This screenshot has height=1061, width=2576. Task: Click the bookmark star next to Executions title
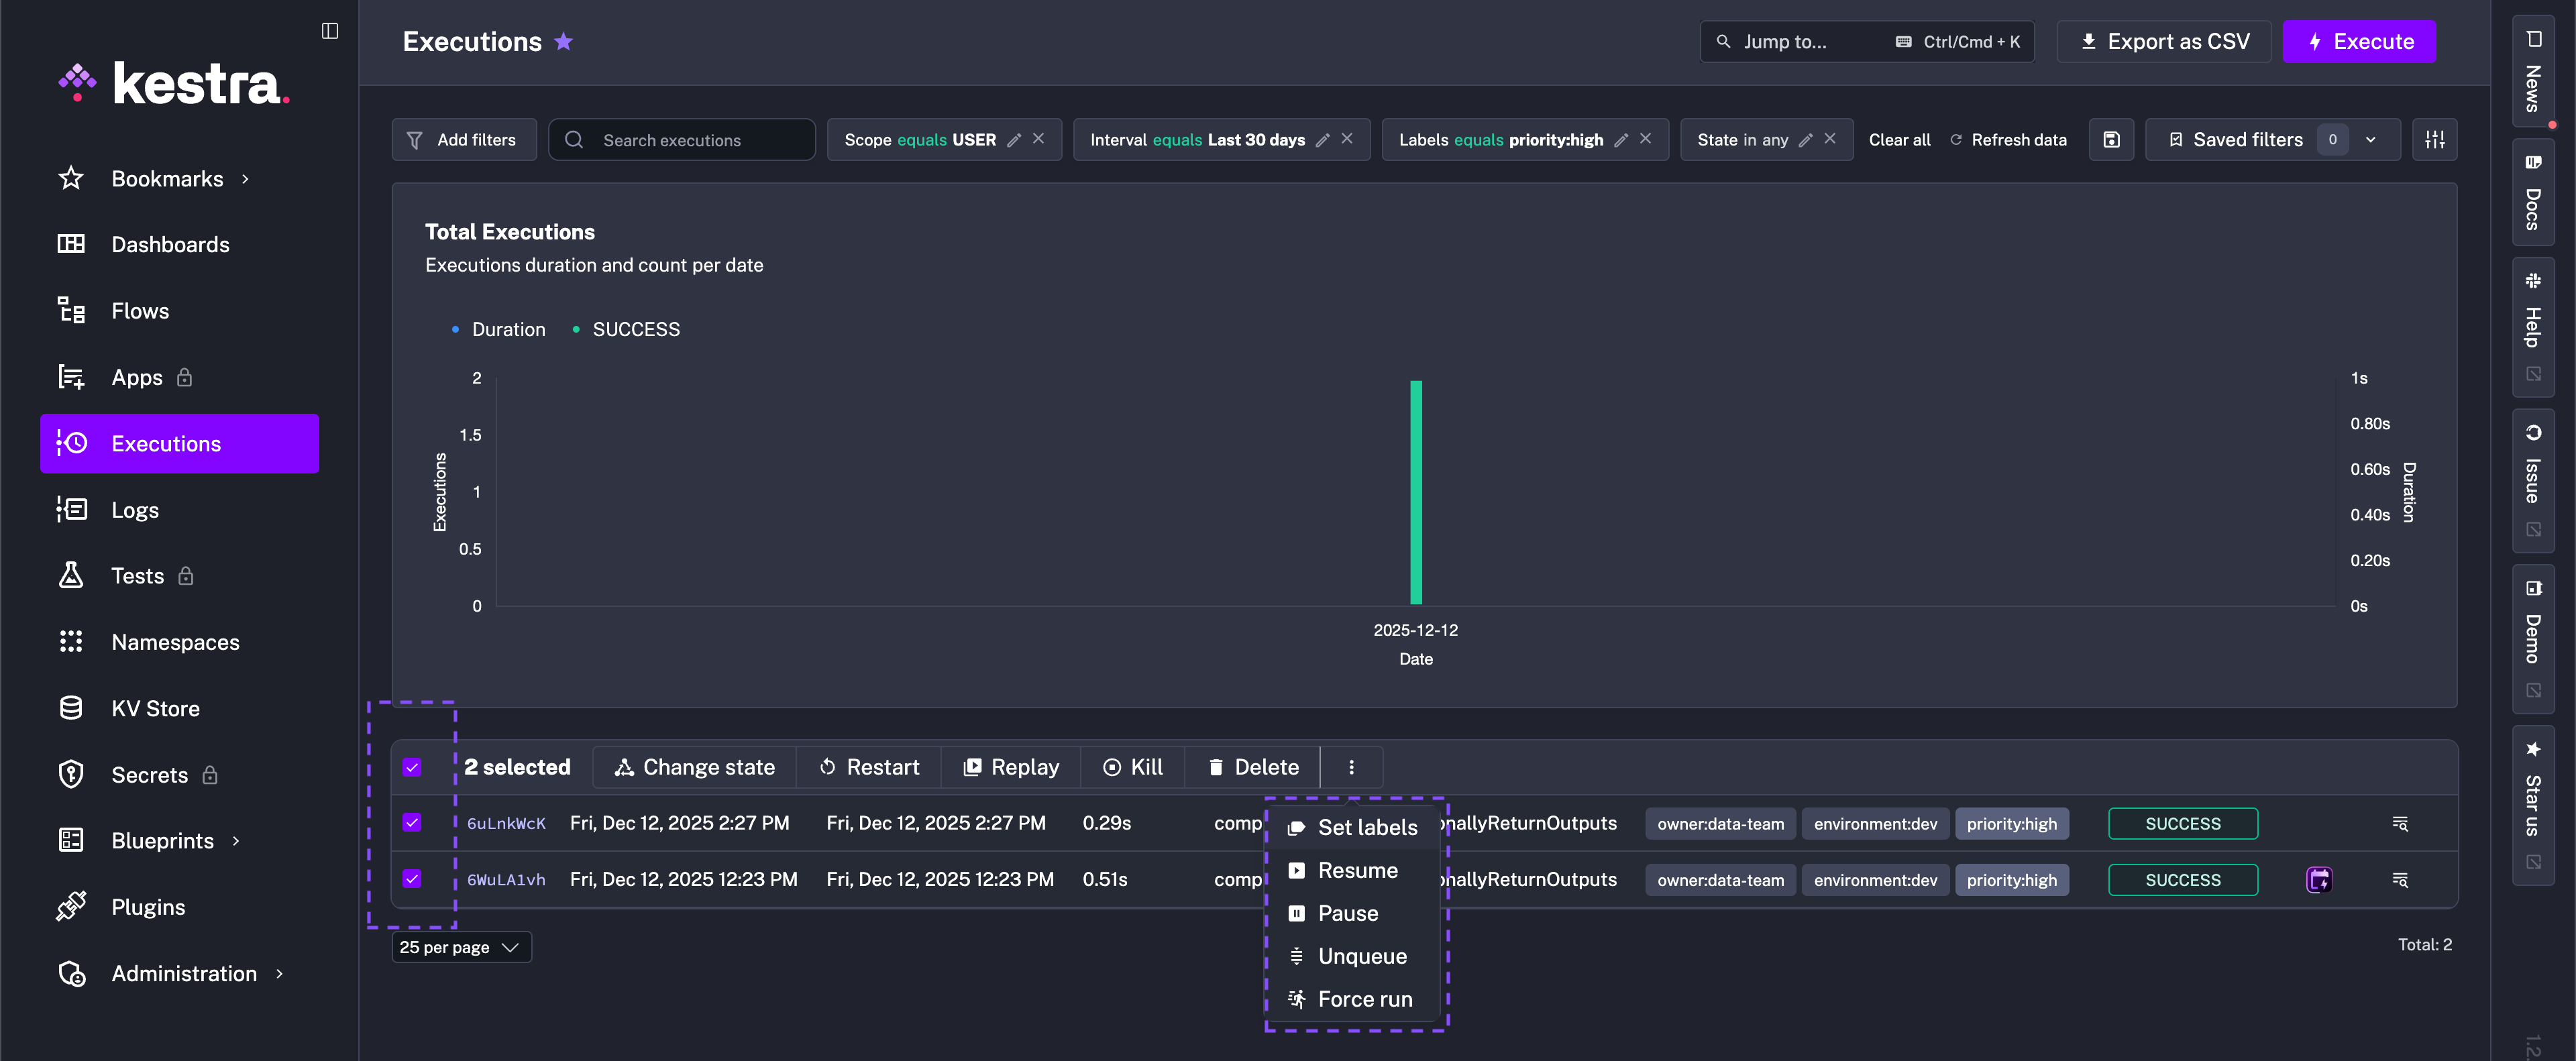[x=564, y=41]
